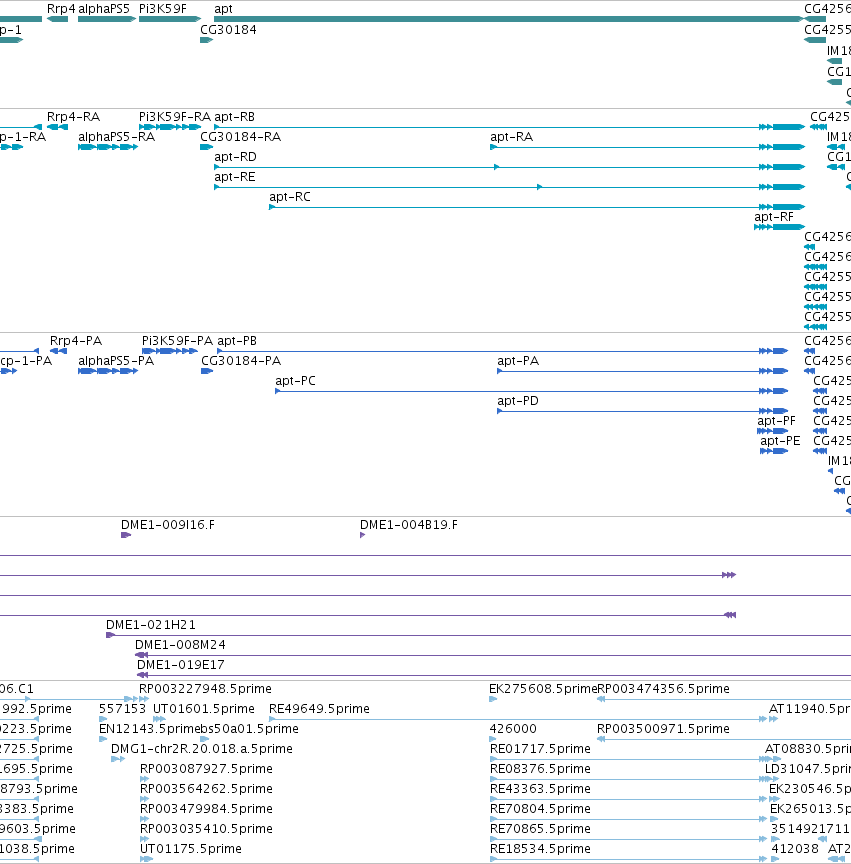Click the DME1-021H21 clone label
851x864 pixels.
pyautogui.click(x=150, y=625)
